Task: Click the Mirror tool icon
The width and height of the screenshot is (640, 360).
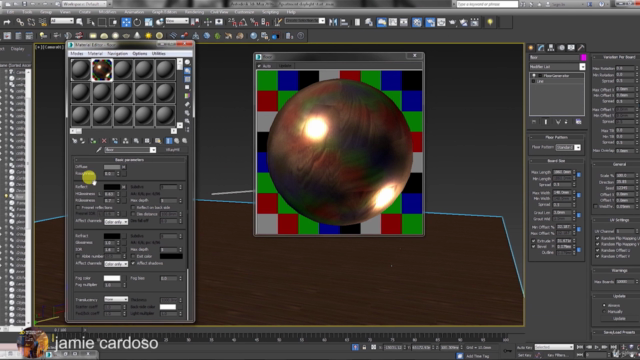Action: pos(333,22)
